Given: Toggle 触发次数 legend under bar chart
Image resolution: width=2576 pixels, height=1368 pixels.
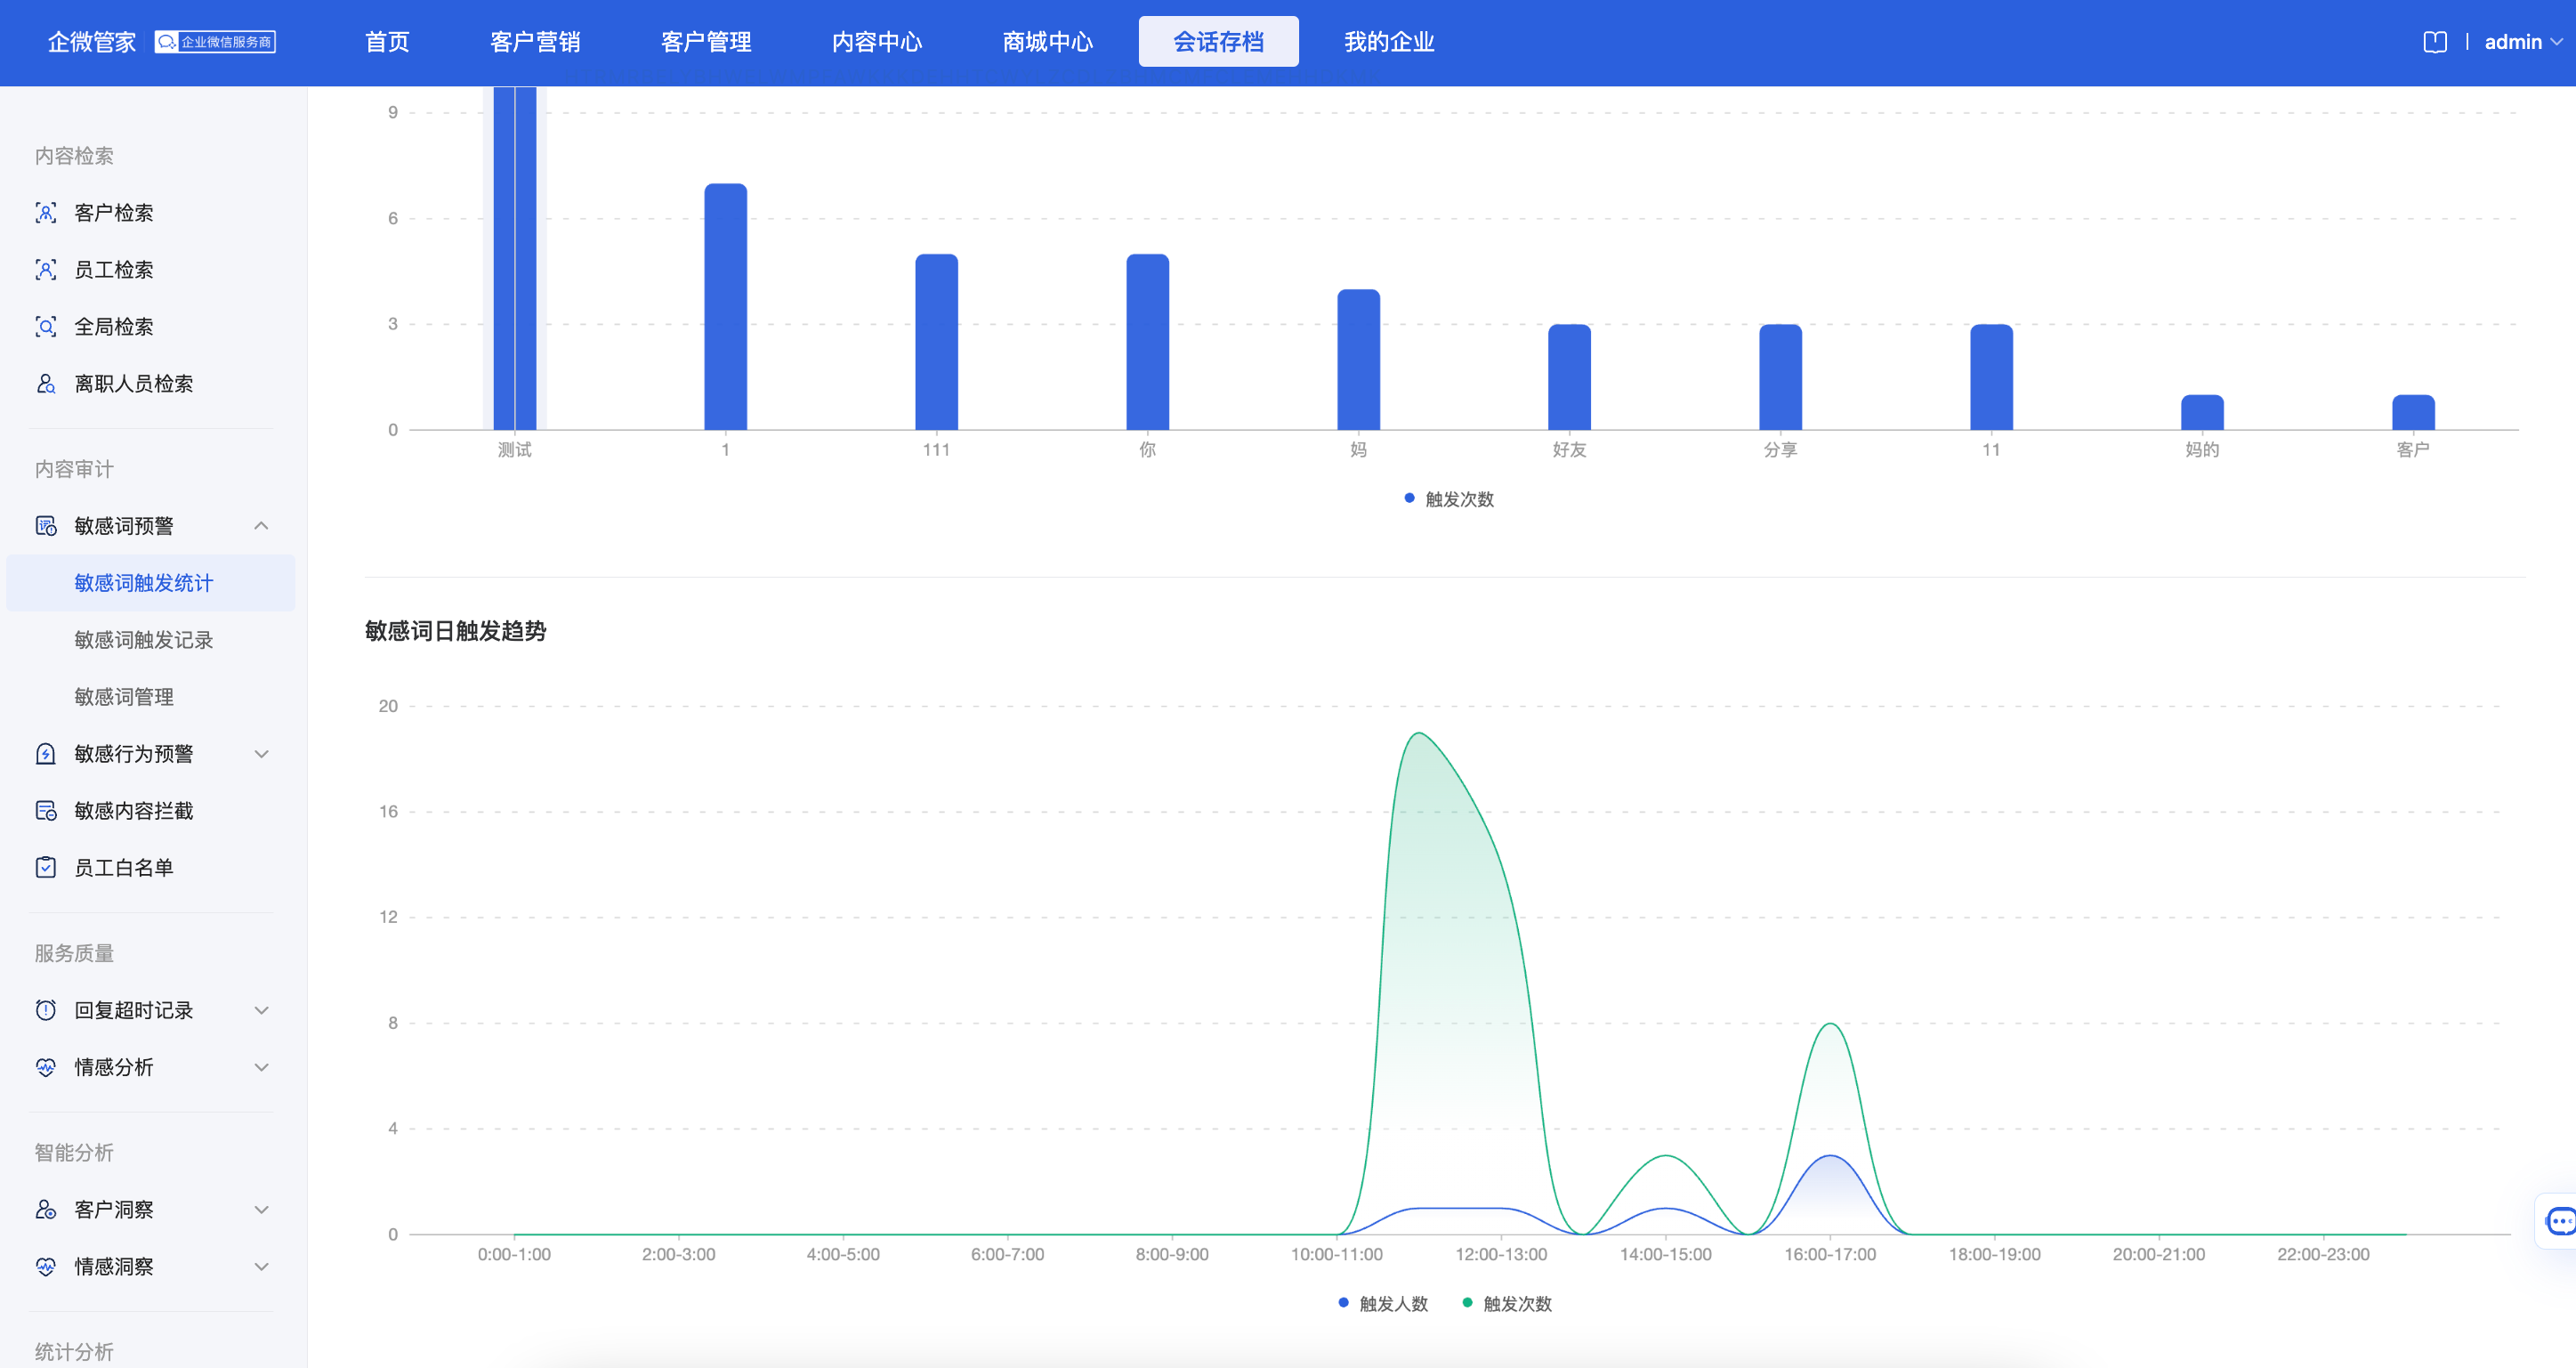Looking at the screenshot, I should [x=1449, y=499].
